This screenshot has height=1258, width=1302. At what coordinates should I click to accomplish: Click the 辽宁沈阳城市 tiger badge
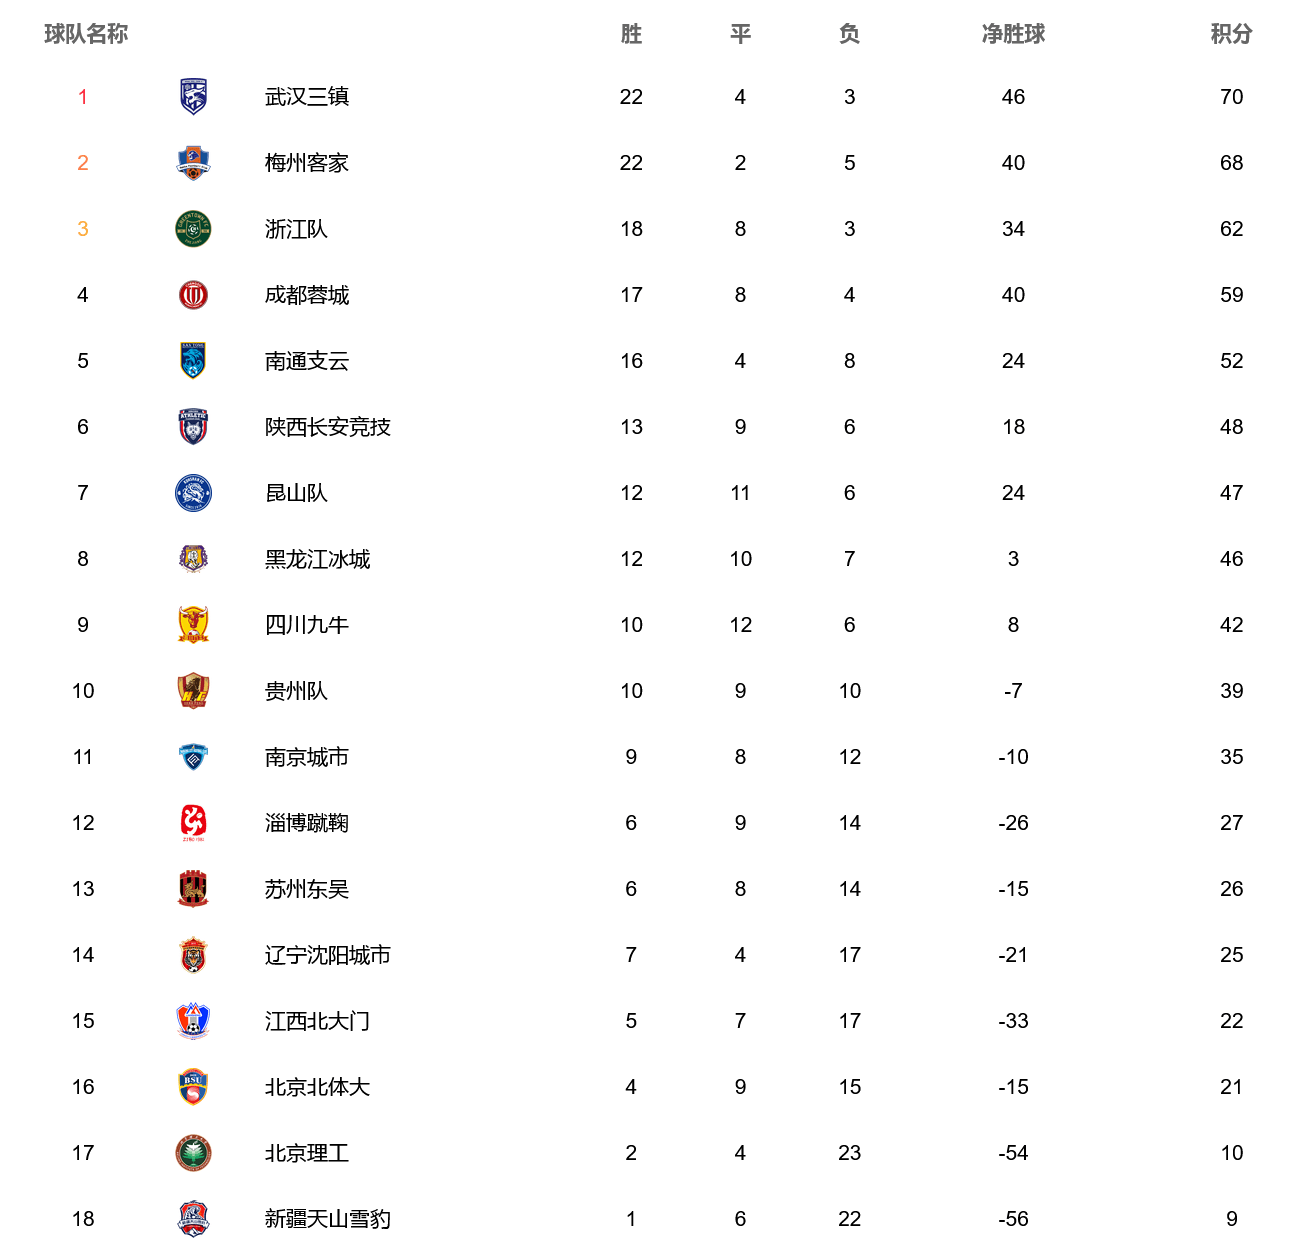[193, 955]
